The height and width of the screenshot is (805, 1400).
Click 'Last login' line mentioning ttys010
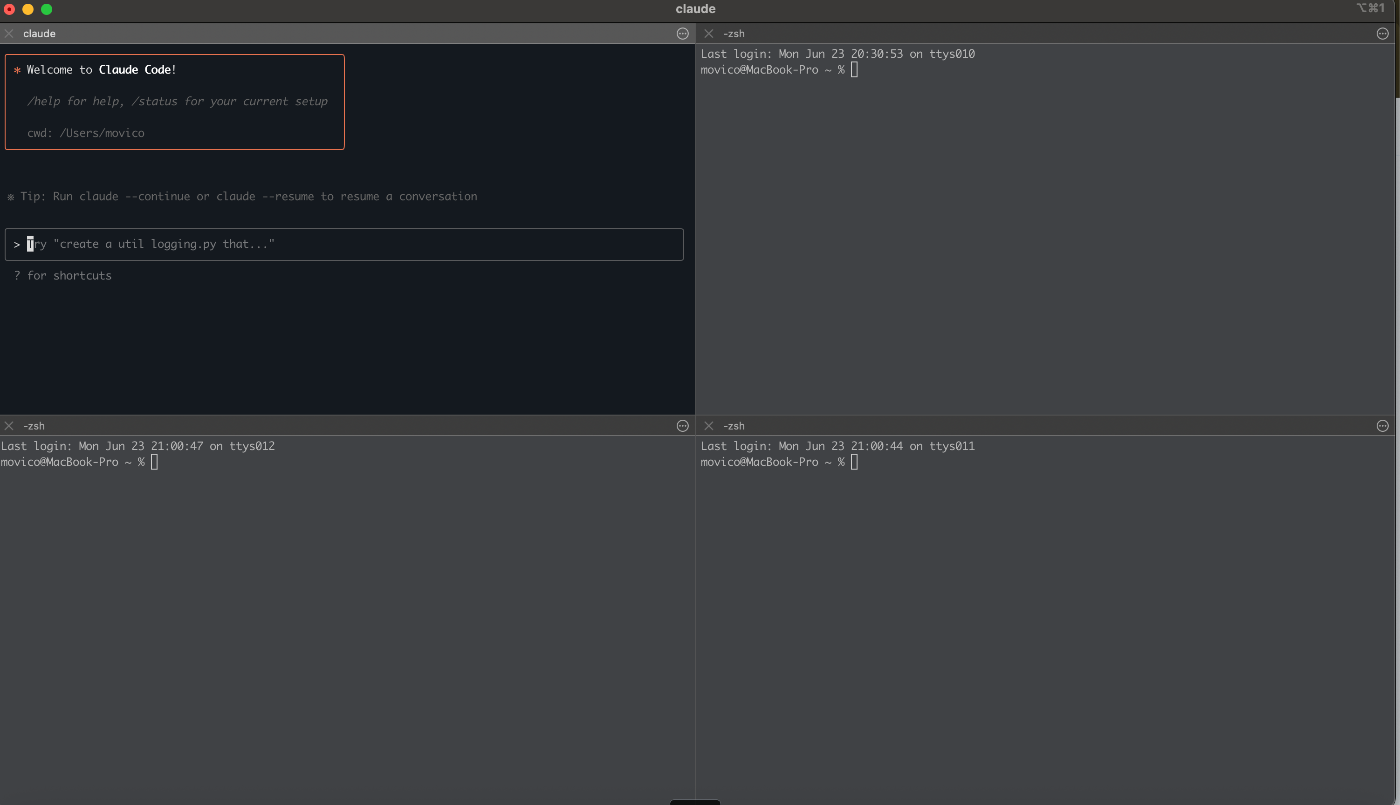838,54
